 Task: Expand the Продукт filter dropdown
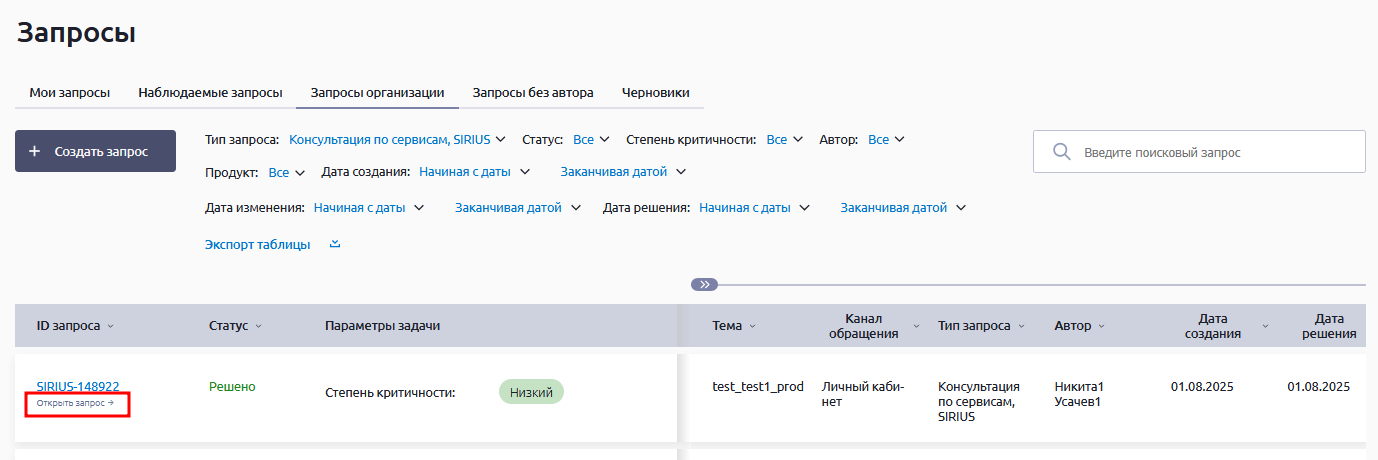tap(286, 173)
